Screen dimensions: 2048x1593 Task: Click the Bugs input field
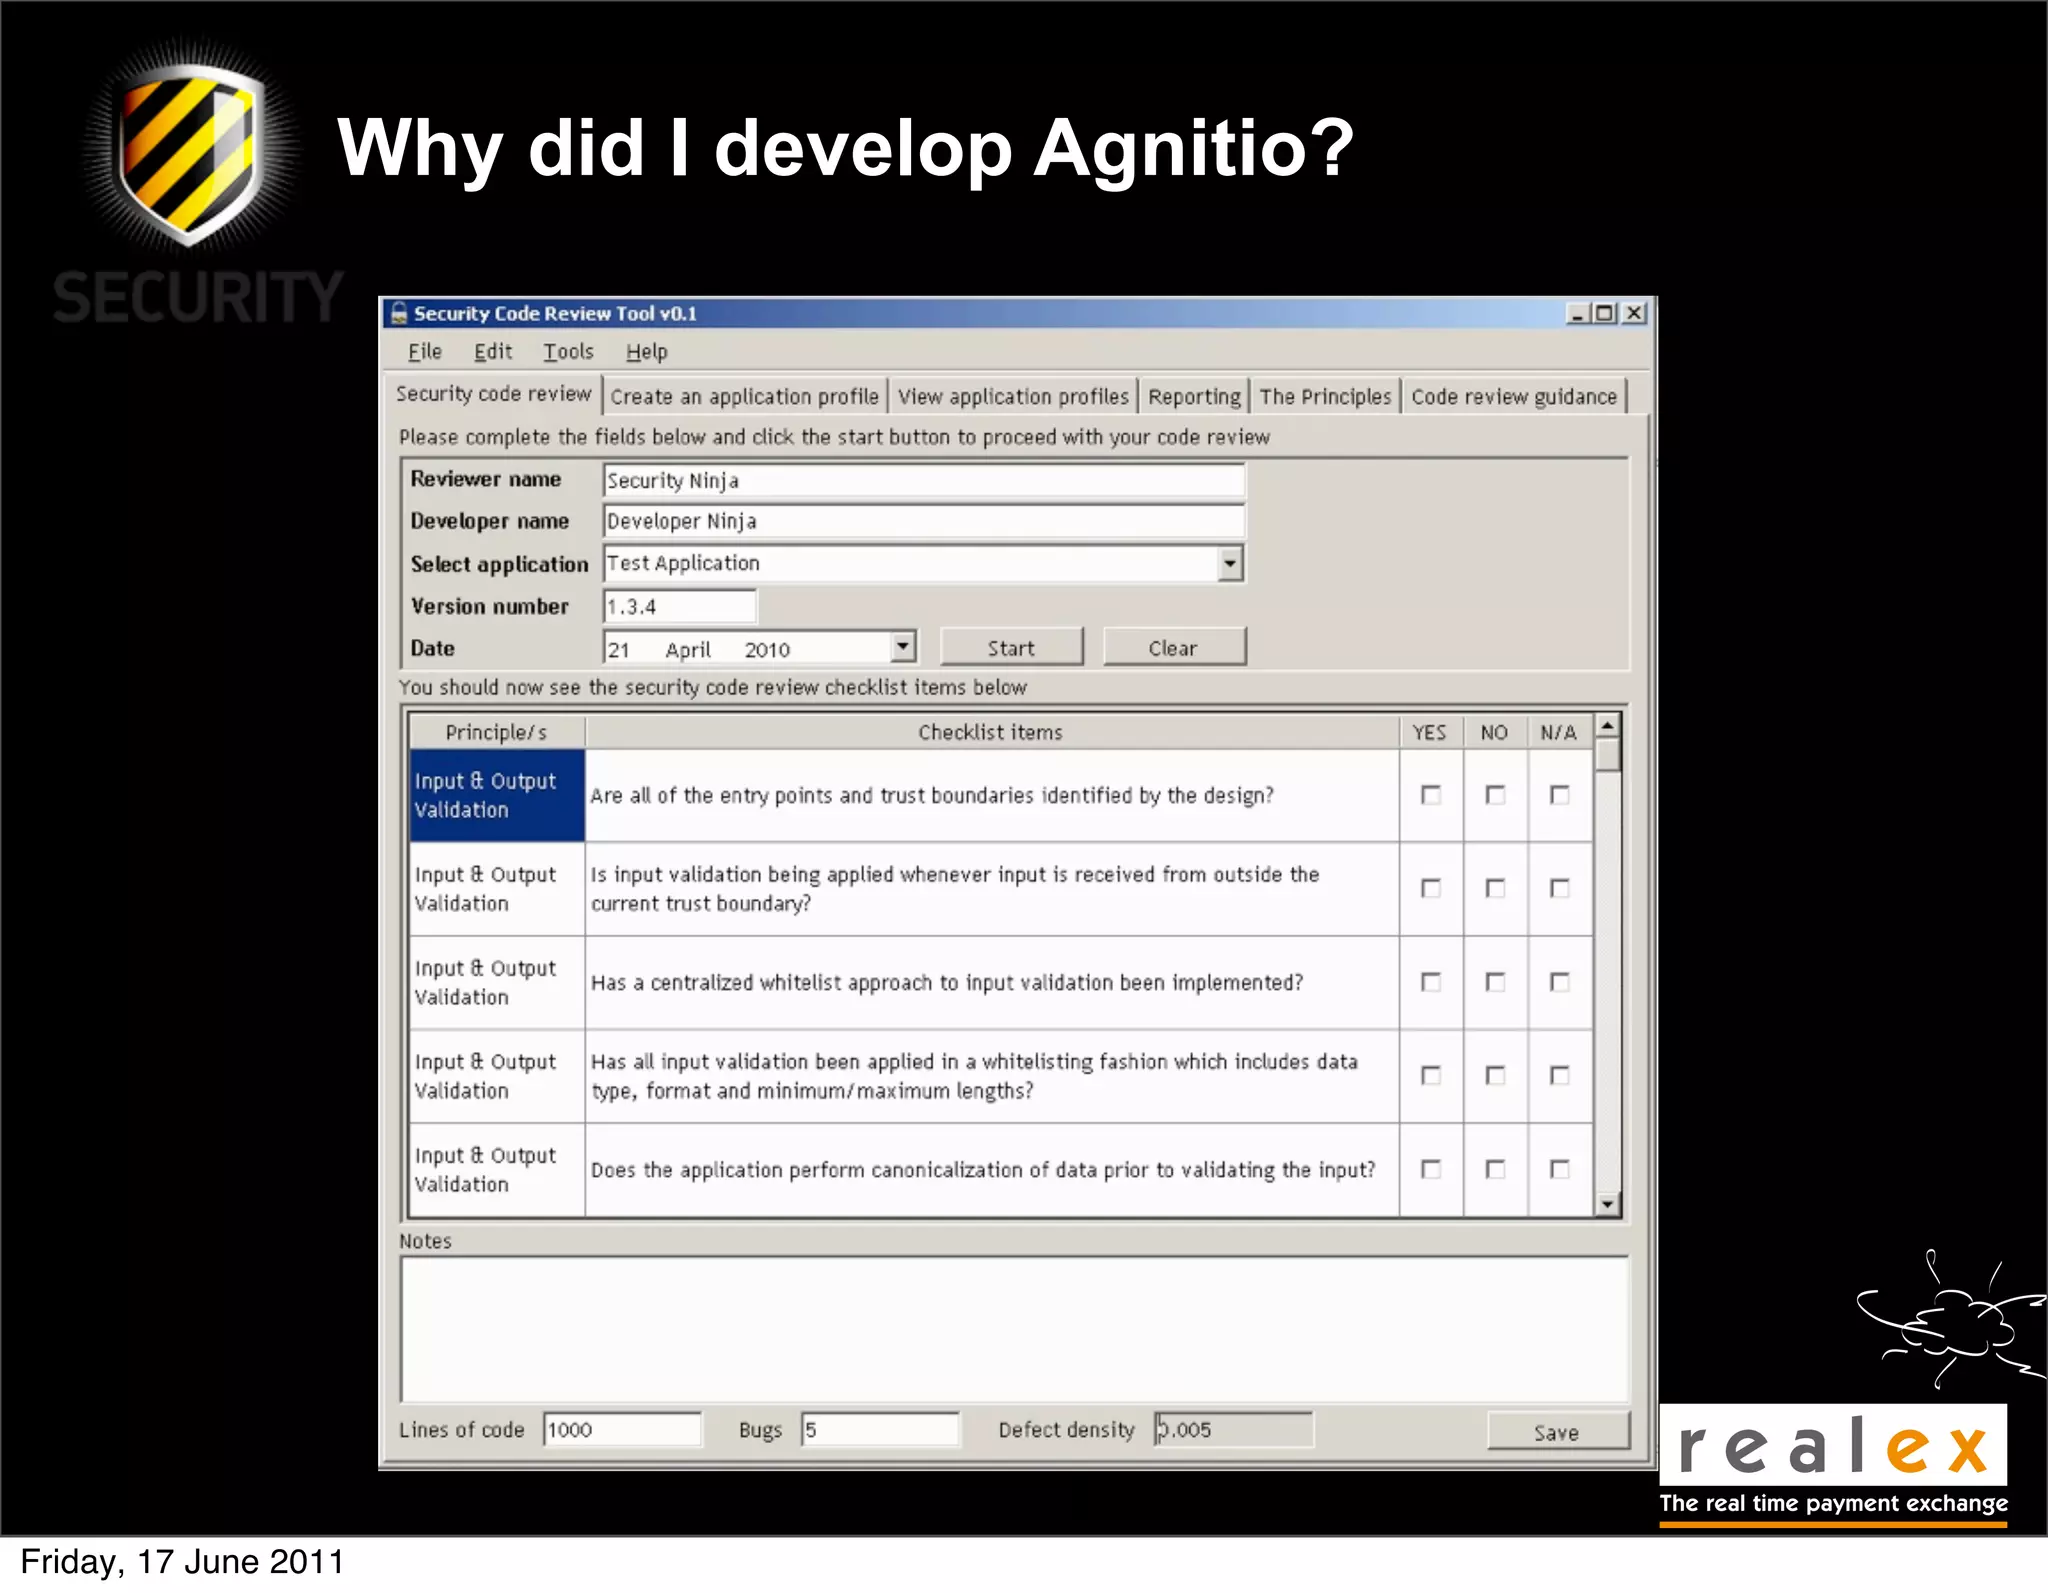(x=880, y=1429)
